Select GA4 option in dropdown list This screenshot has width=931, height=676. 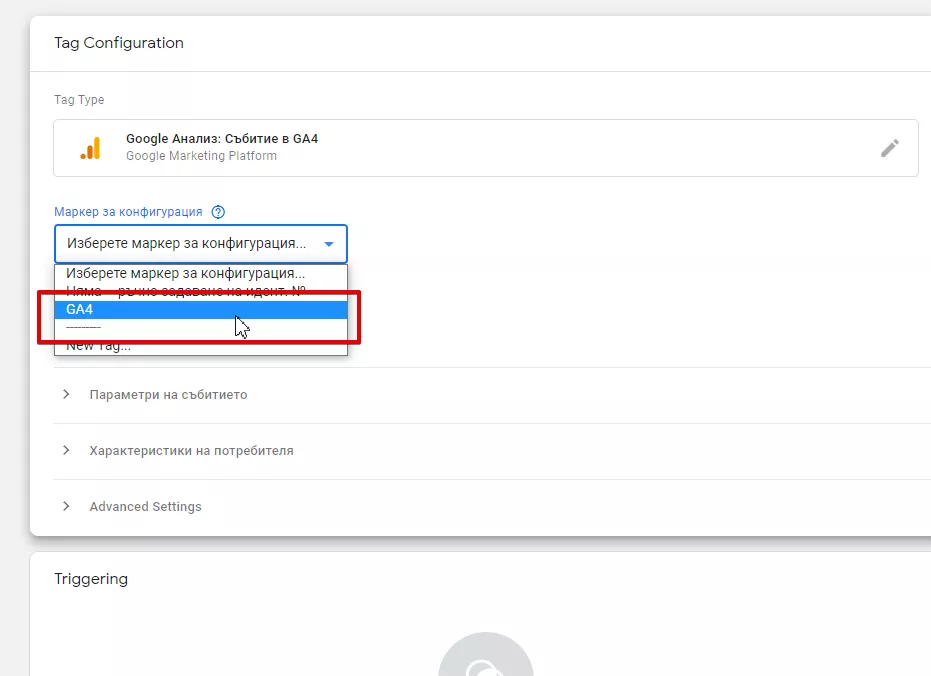pos(201,310)
